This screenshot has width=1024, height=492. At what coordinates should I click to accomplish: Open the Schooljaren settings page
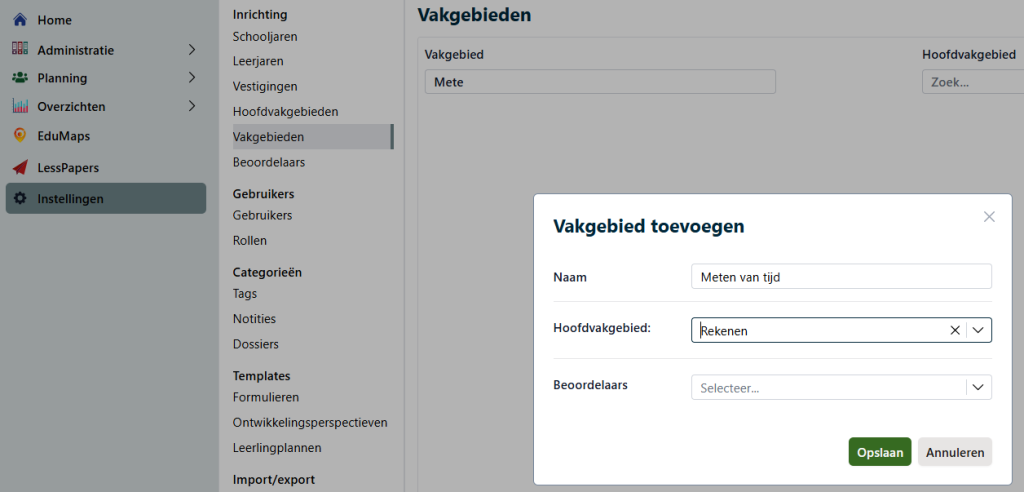265,37
